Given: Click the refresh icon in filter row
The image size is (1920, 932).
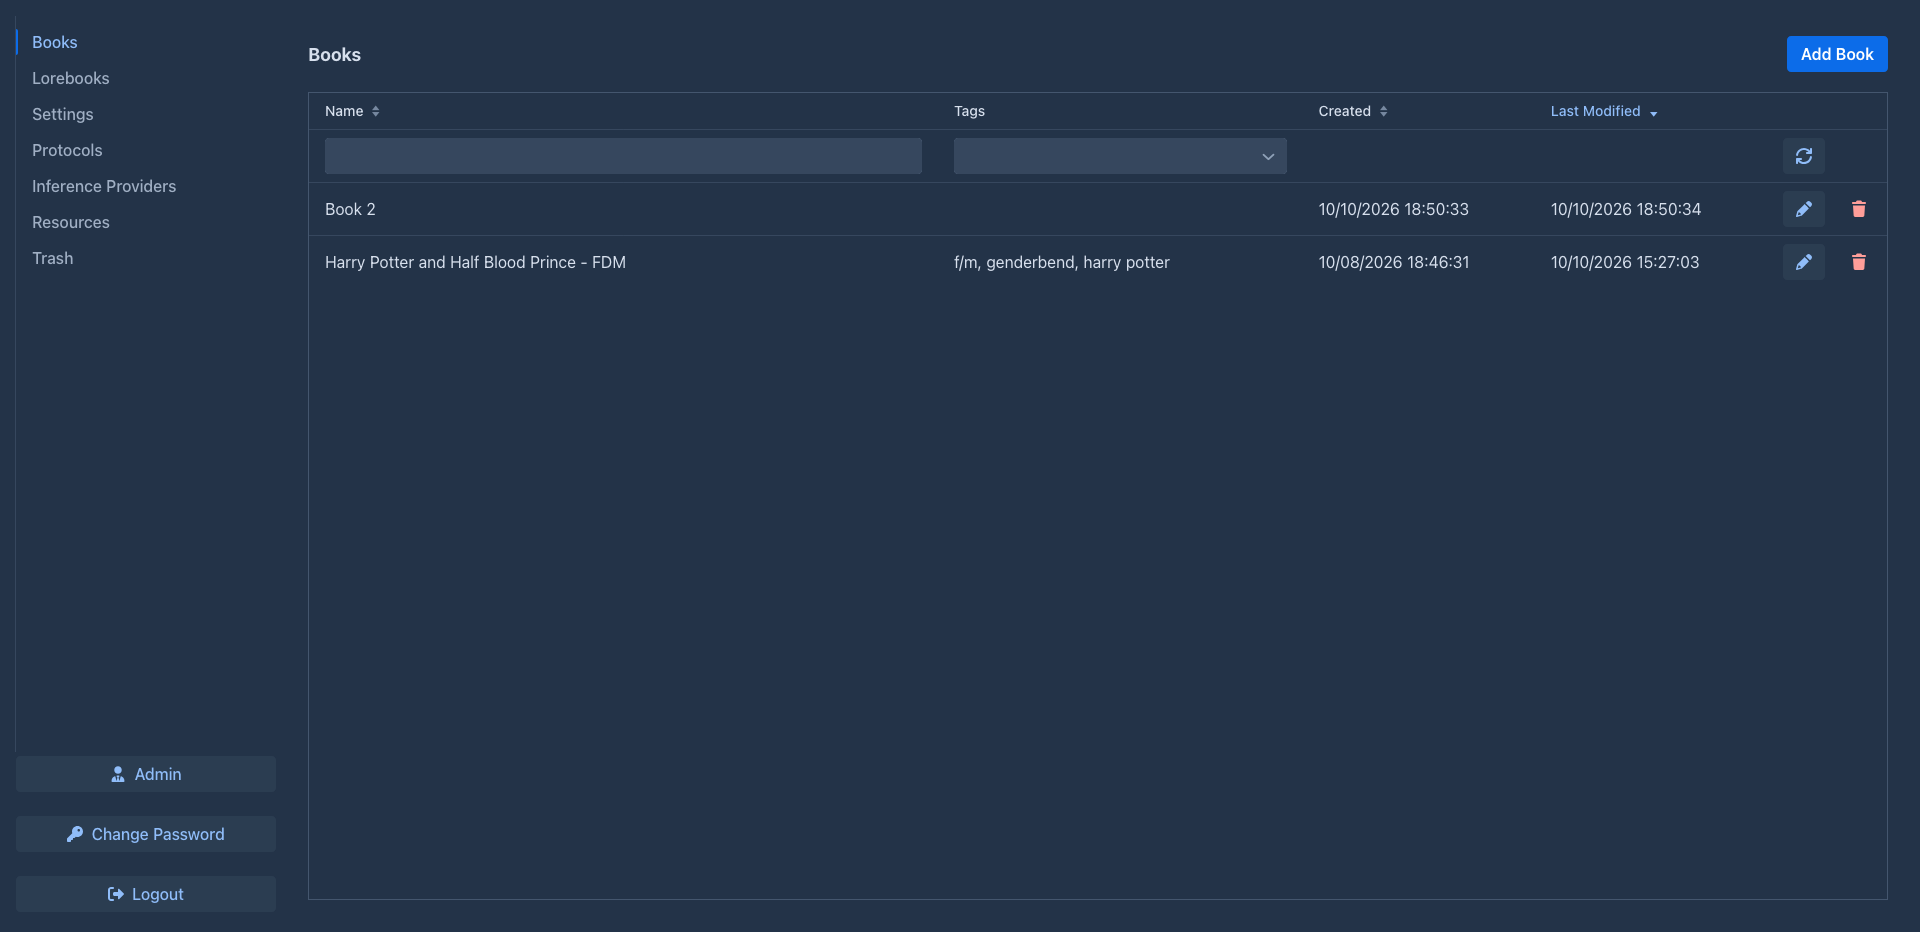Looking at the screenshot, I should (1803, 156).
